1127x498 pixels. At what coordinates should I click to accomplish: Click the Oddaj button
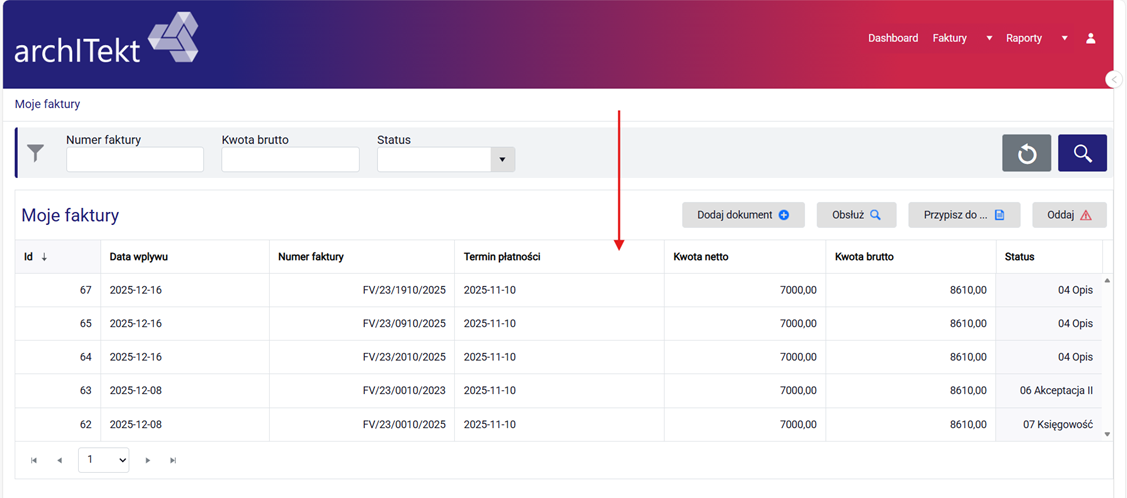pos(1070,215)
